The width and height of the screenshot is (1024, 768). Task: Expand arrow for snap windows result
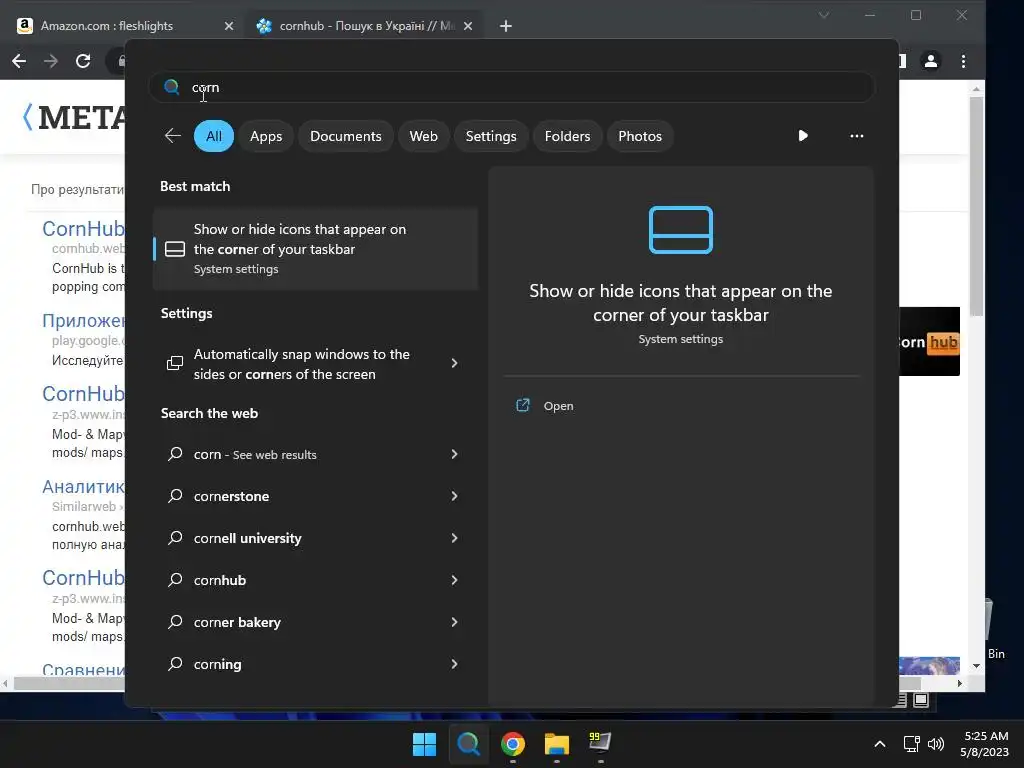click(x=455, y=363)
